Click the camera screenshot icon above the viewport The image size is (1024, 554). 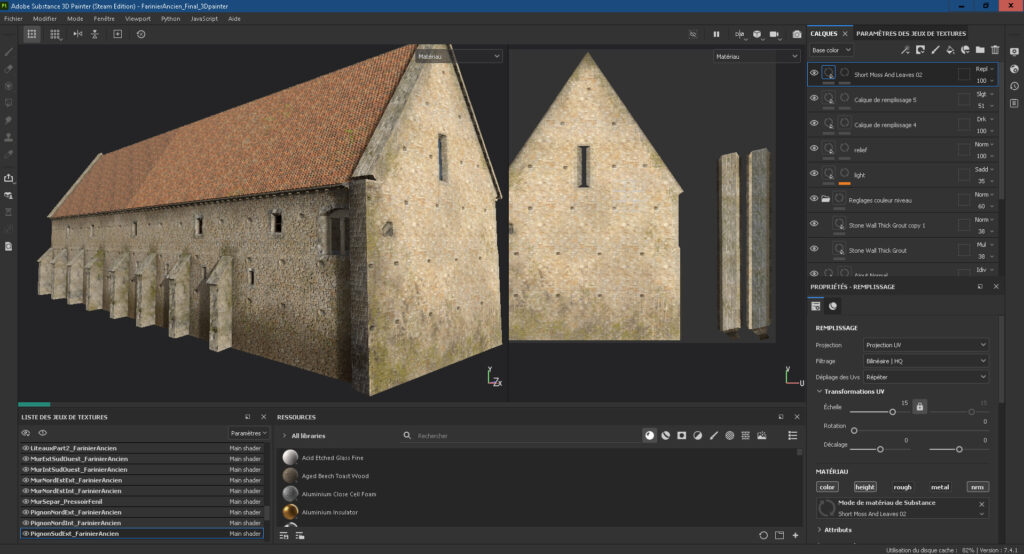797,34
